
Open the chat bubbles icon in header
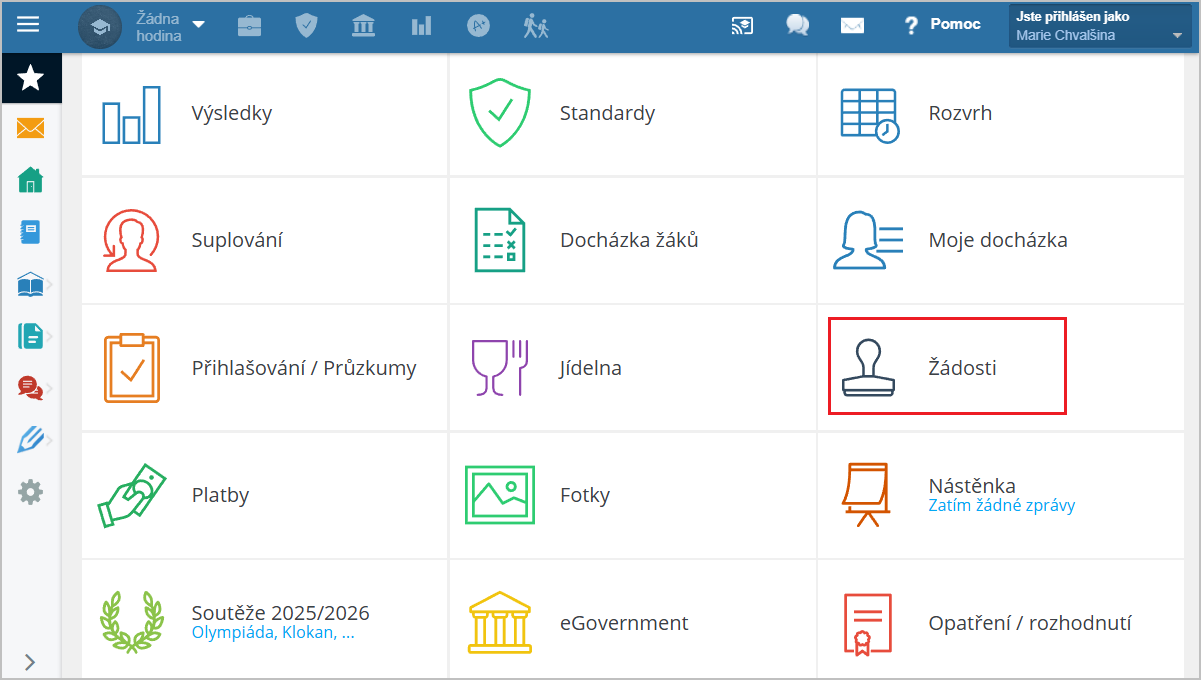797,26
